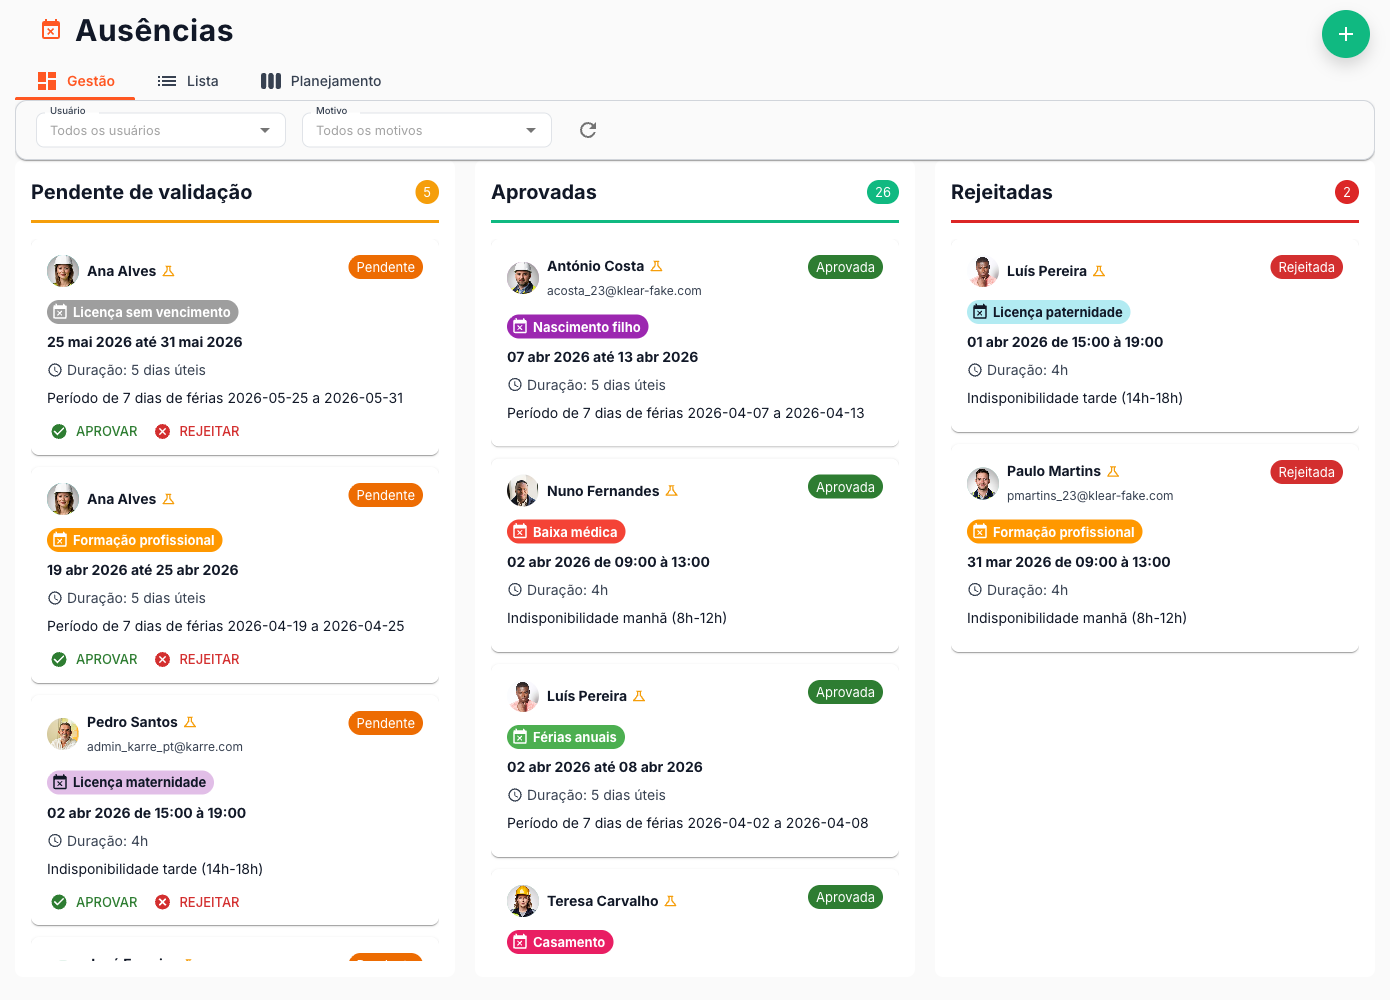The height and width of the screenshot is (1000, 1390).
Task: Switch to the Lista tab
Action: (x=188, y=81)
